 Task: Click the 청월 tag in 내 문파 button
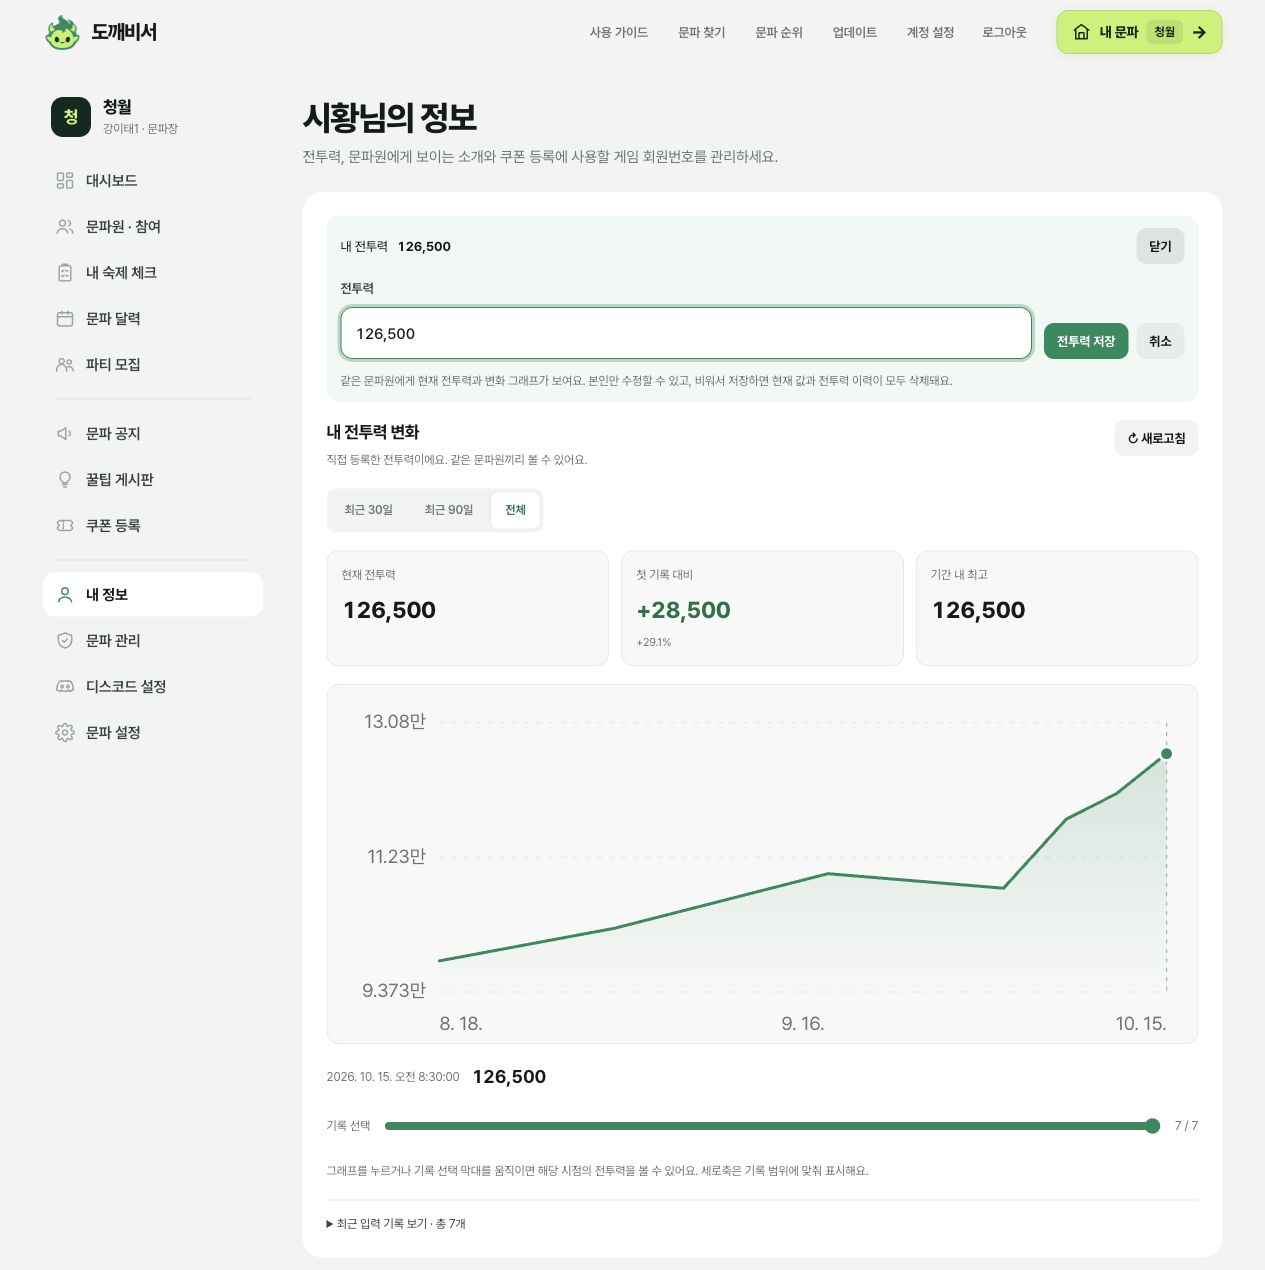[x=1164, y=32]
